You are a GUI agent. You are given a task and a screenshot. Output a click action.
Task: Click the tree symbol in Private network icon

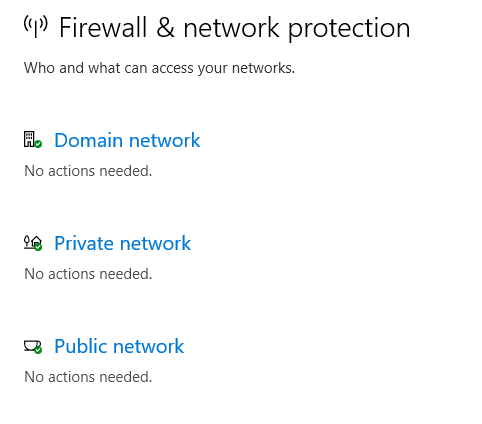tap(27, 241)
